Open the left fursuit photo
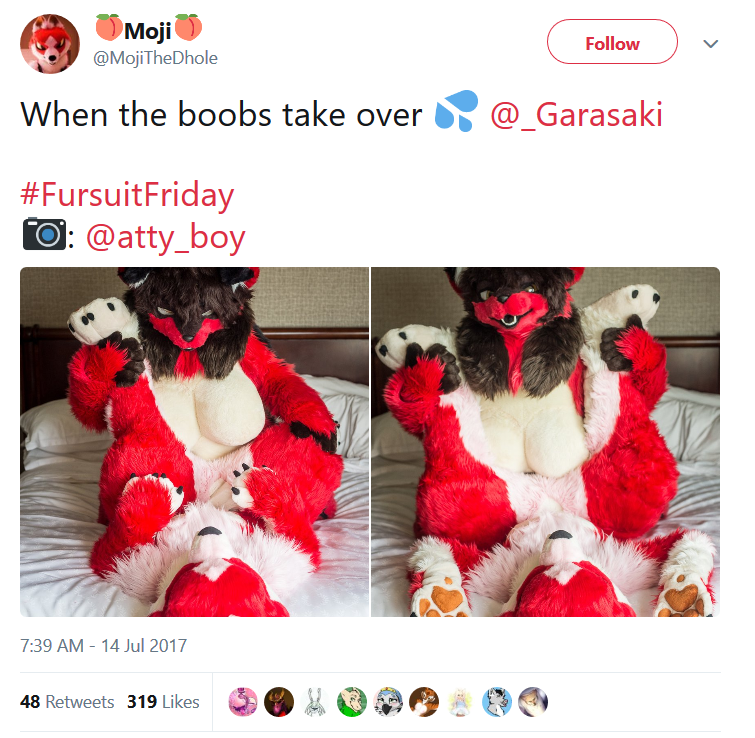 coord(195,442)
